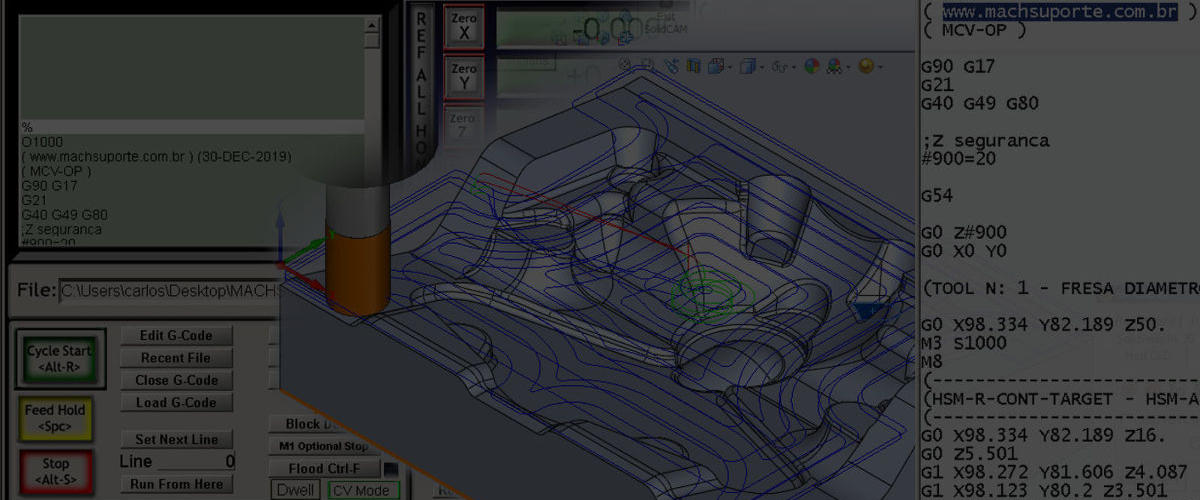This screenshot has height=500, width=1200.
Task: Select the G40 G49 G80 line in Mach3 G-code window
Action: coord(64,215)
